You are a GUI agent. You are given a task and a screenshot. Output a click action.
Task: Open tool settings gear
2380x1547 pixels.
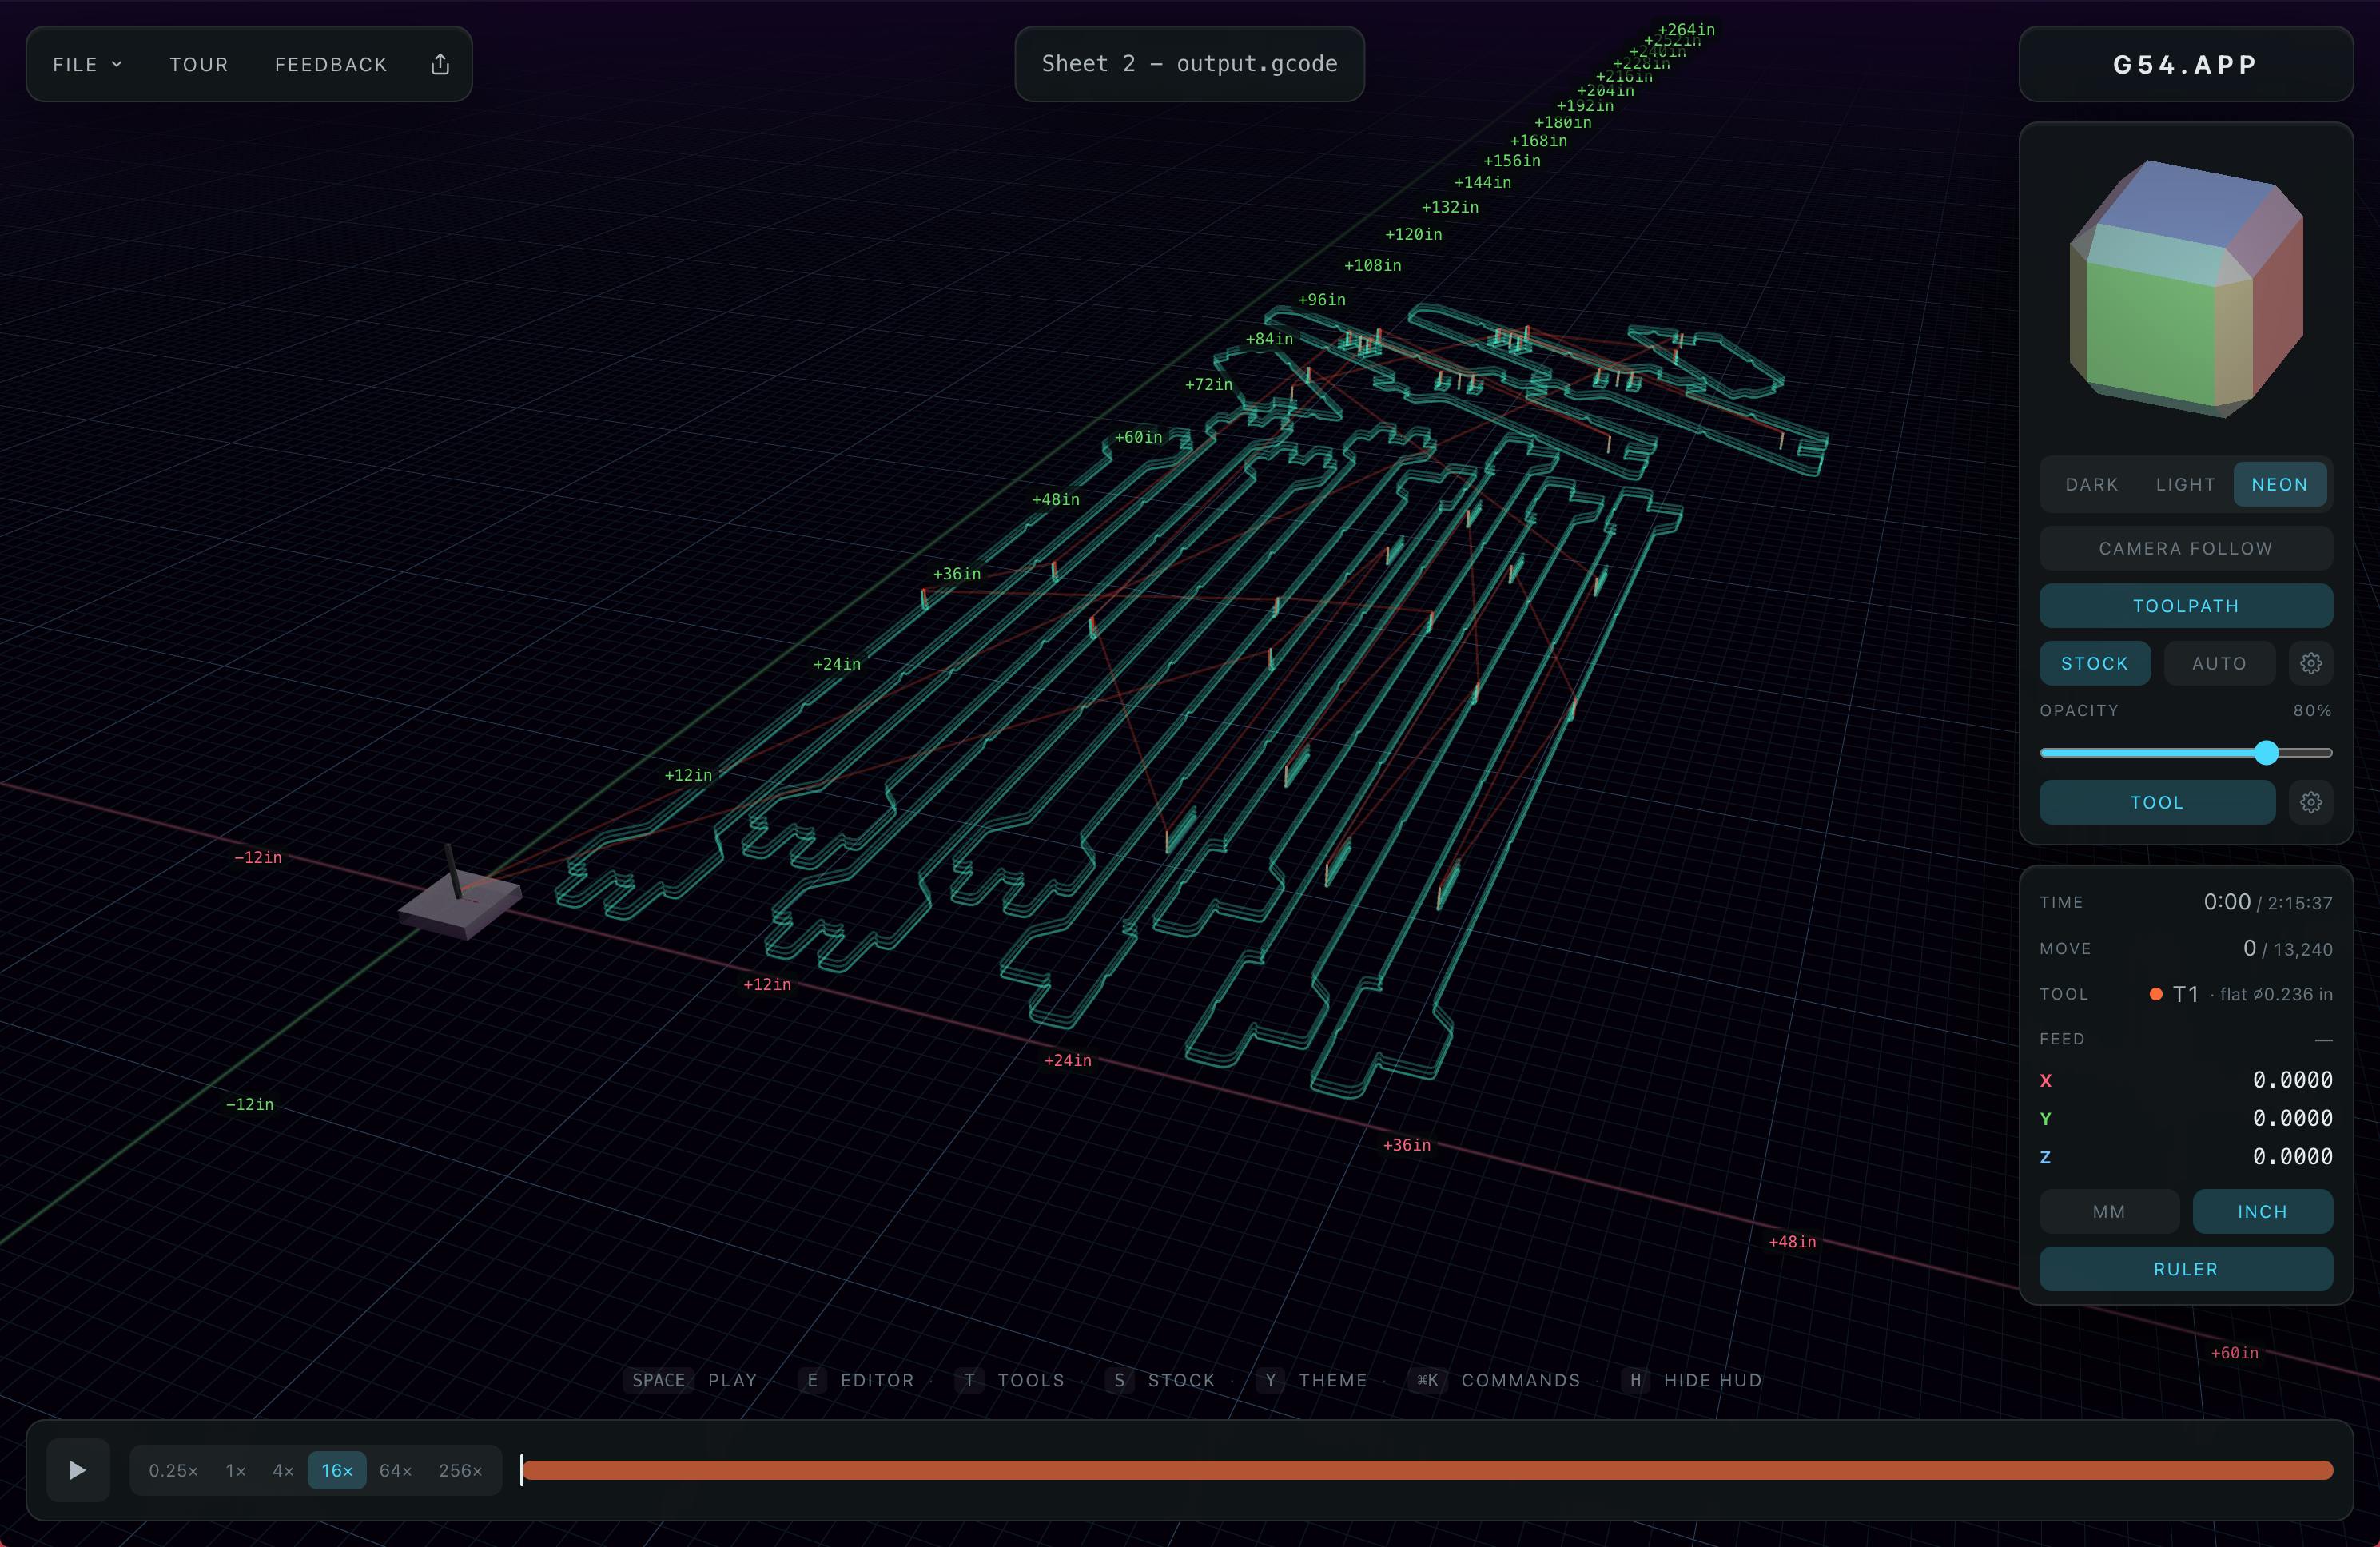[2310, 802]
